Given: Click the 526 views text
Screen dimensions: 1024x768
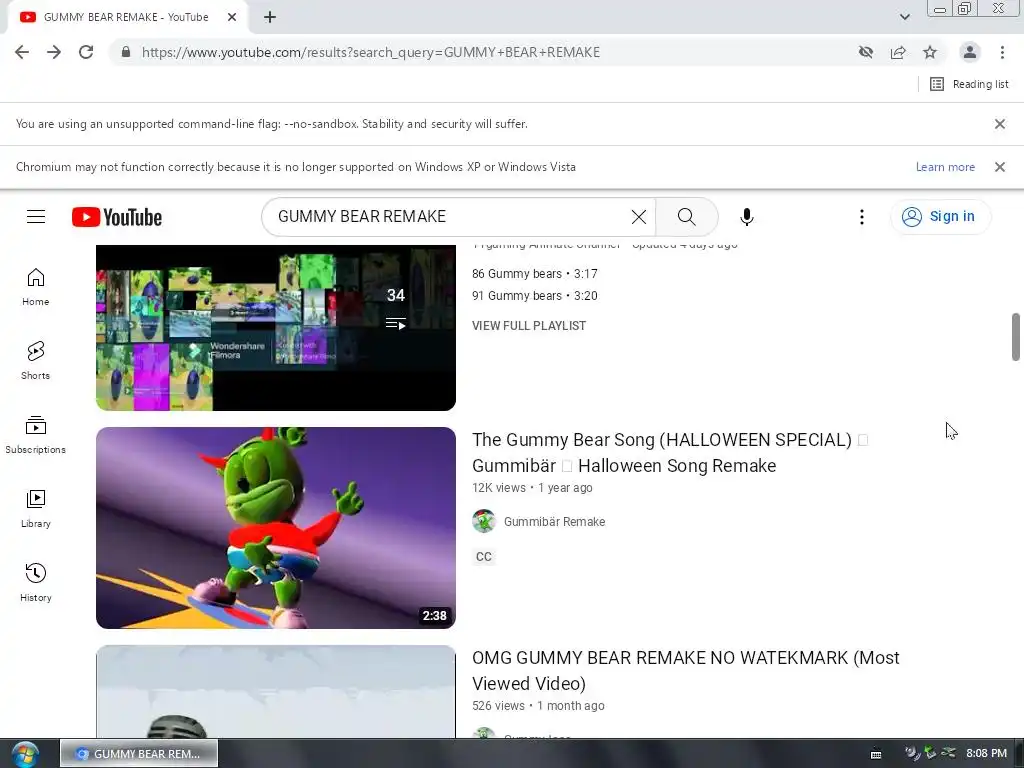Looking at the screenshot, I should [498, 706].
